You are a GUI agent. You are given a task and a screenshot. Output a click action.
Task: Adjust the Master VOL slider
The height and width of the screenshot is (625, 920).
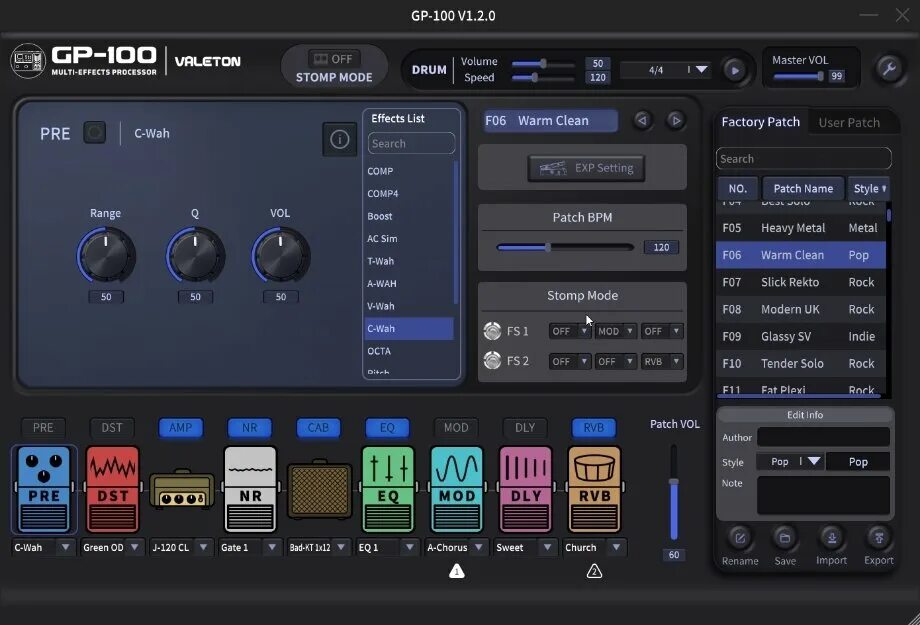coord(799,76)
